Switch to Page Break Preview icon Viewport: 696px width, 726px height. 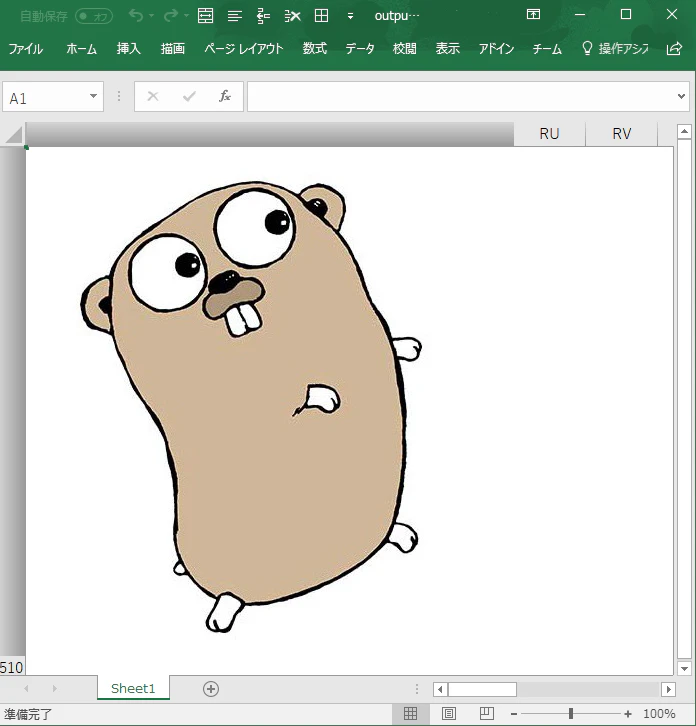[486, 713]
